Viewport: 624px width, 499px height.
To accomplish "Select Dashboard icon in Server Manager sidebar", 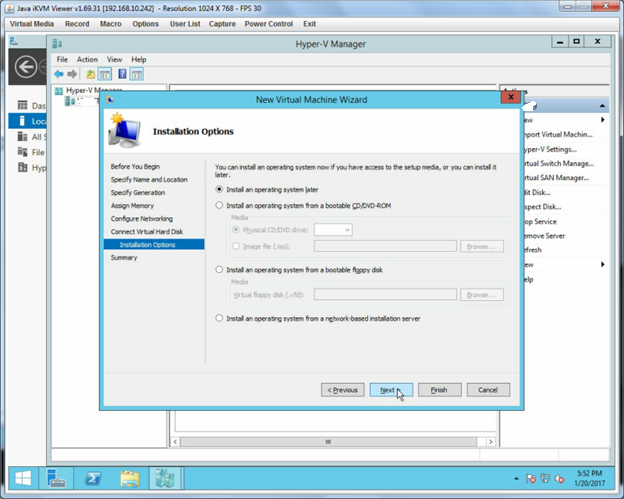I will point(22,105).
